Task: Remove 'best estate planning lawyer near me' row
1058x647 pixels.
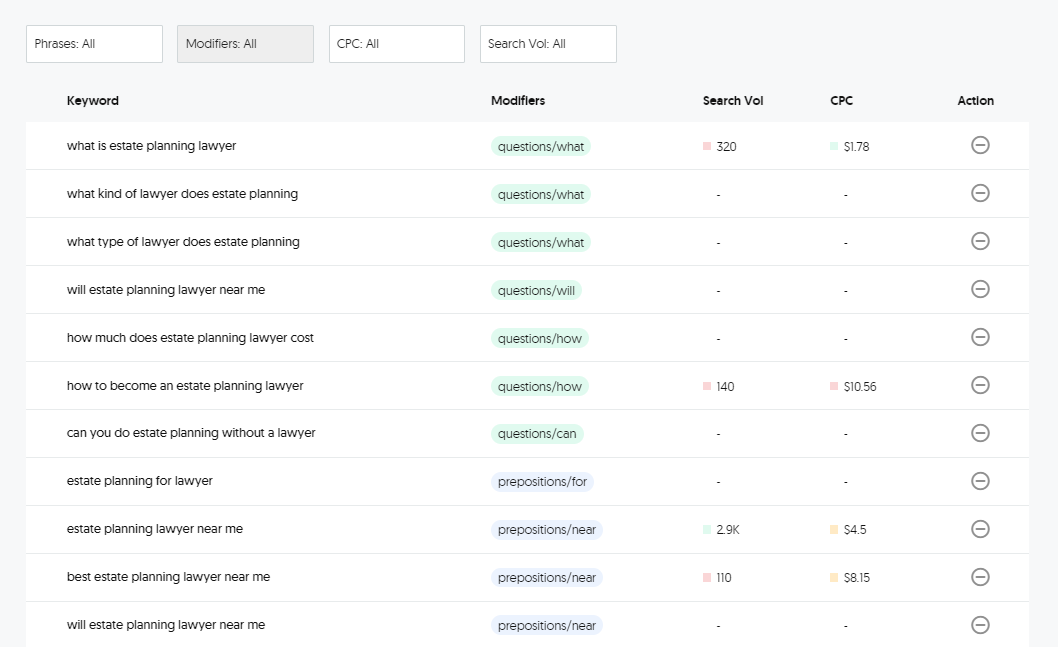Action: point(980,577)
